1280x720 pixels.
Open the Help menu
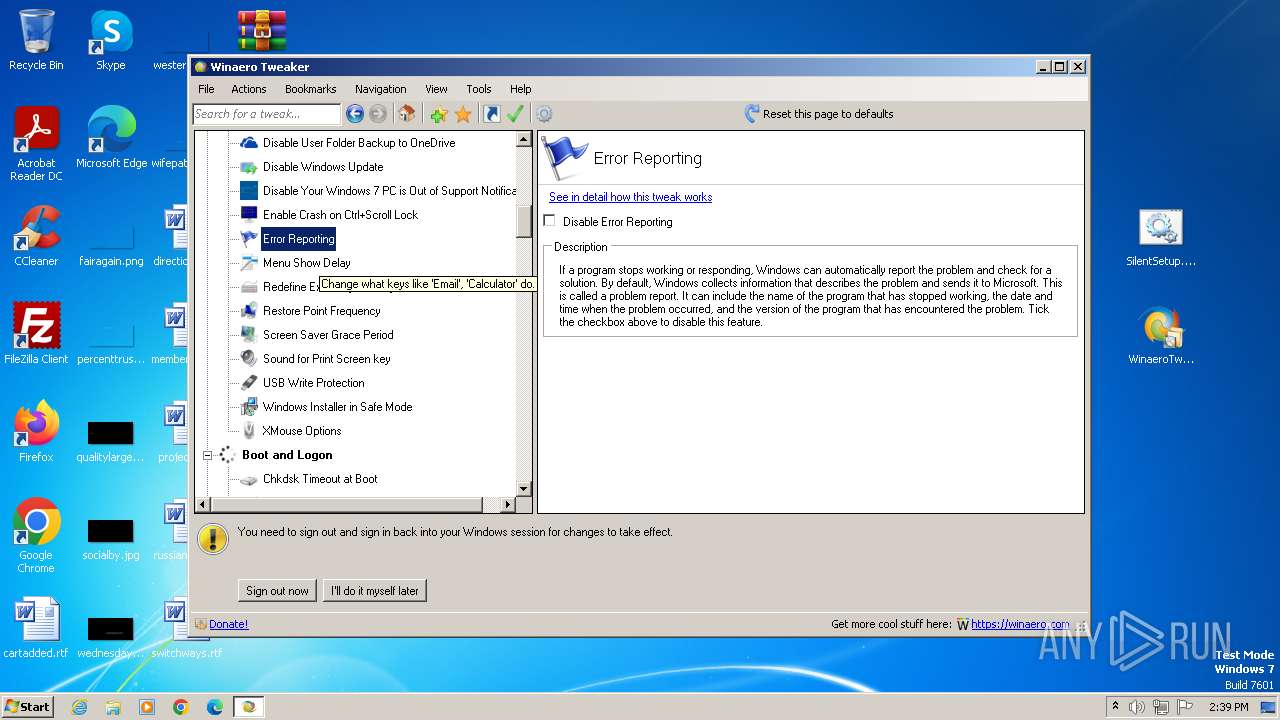(x=520, y=89)
